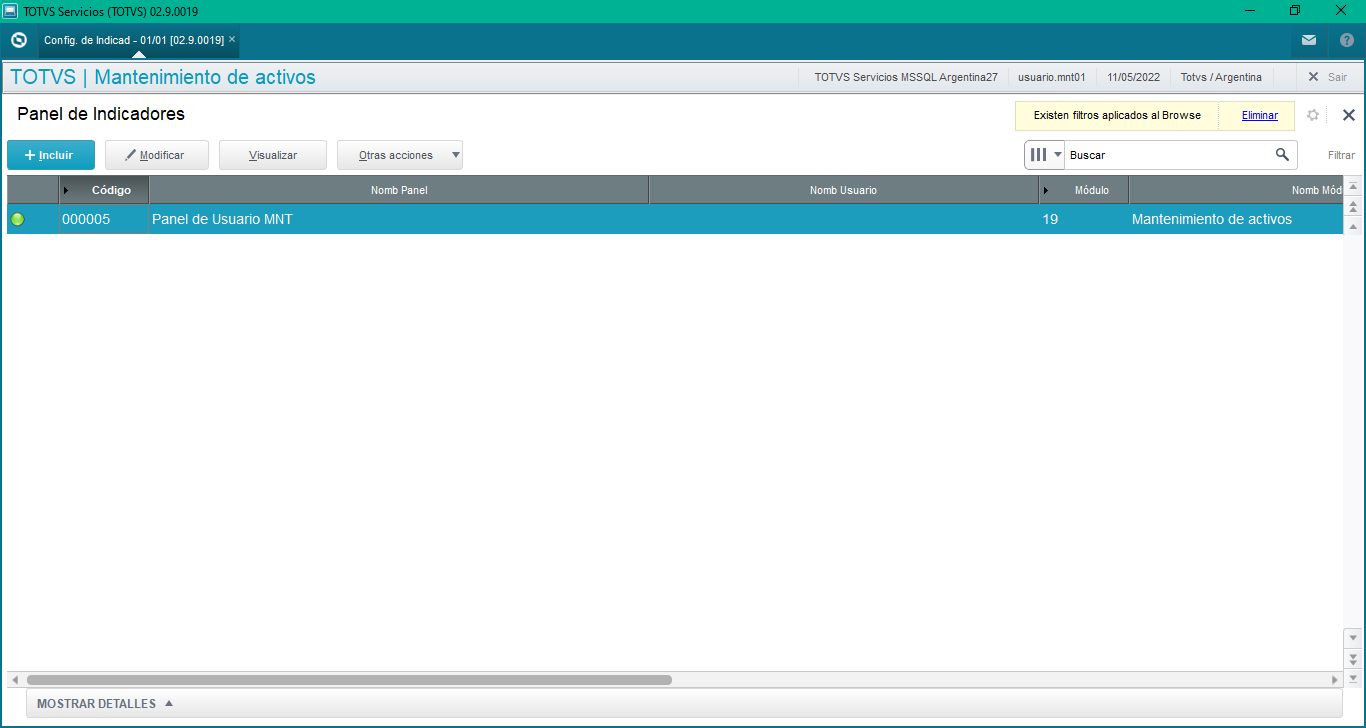Click the TOTVS logo icon at tab bar

pos(18,40)
